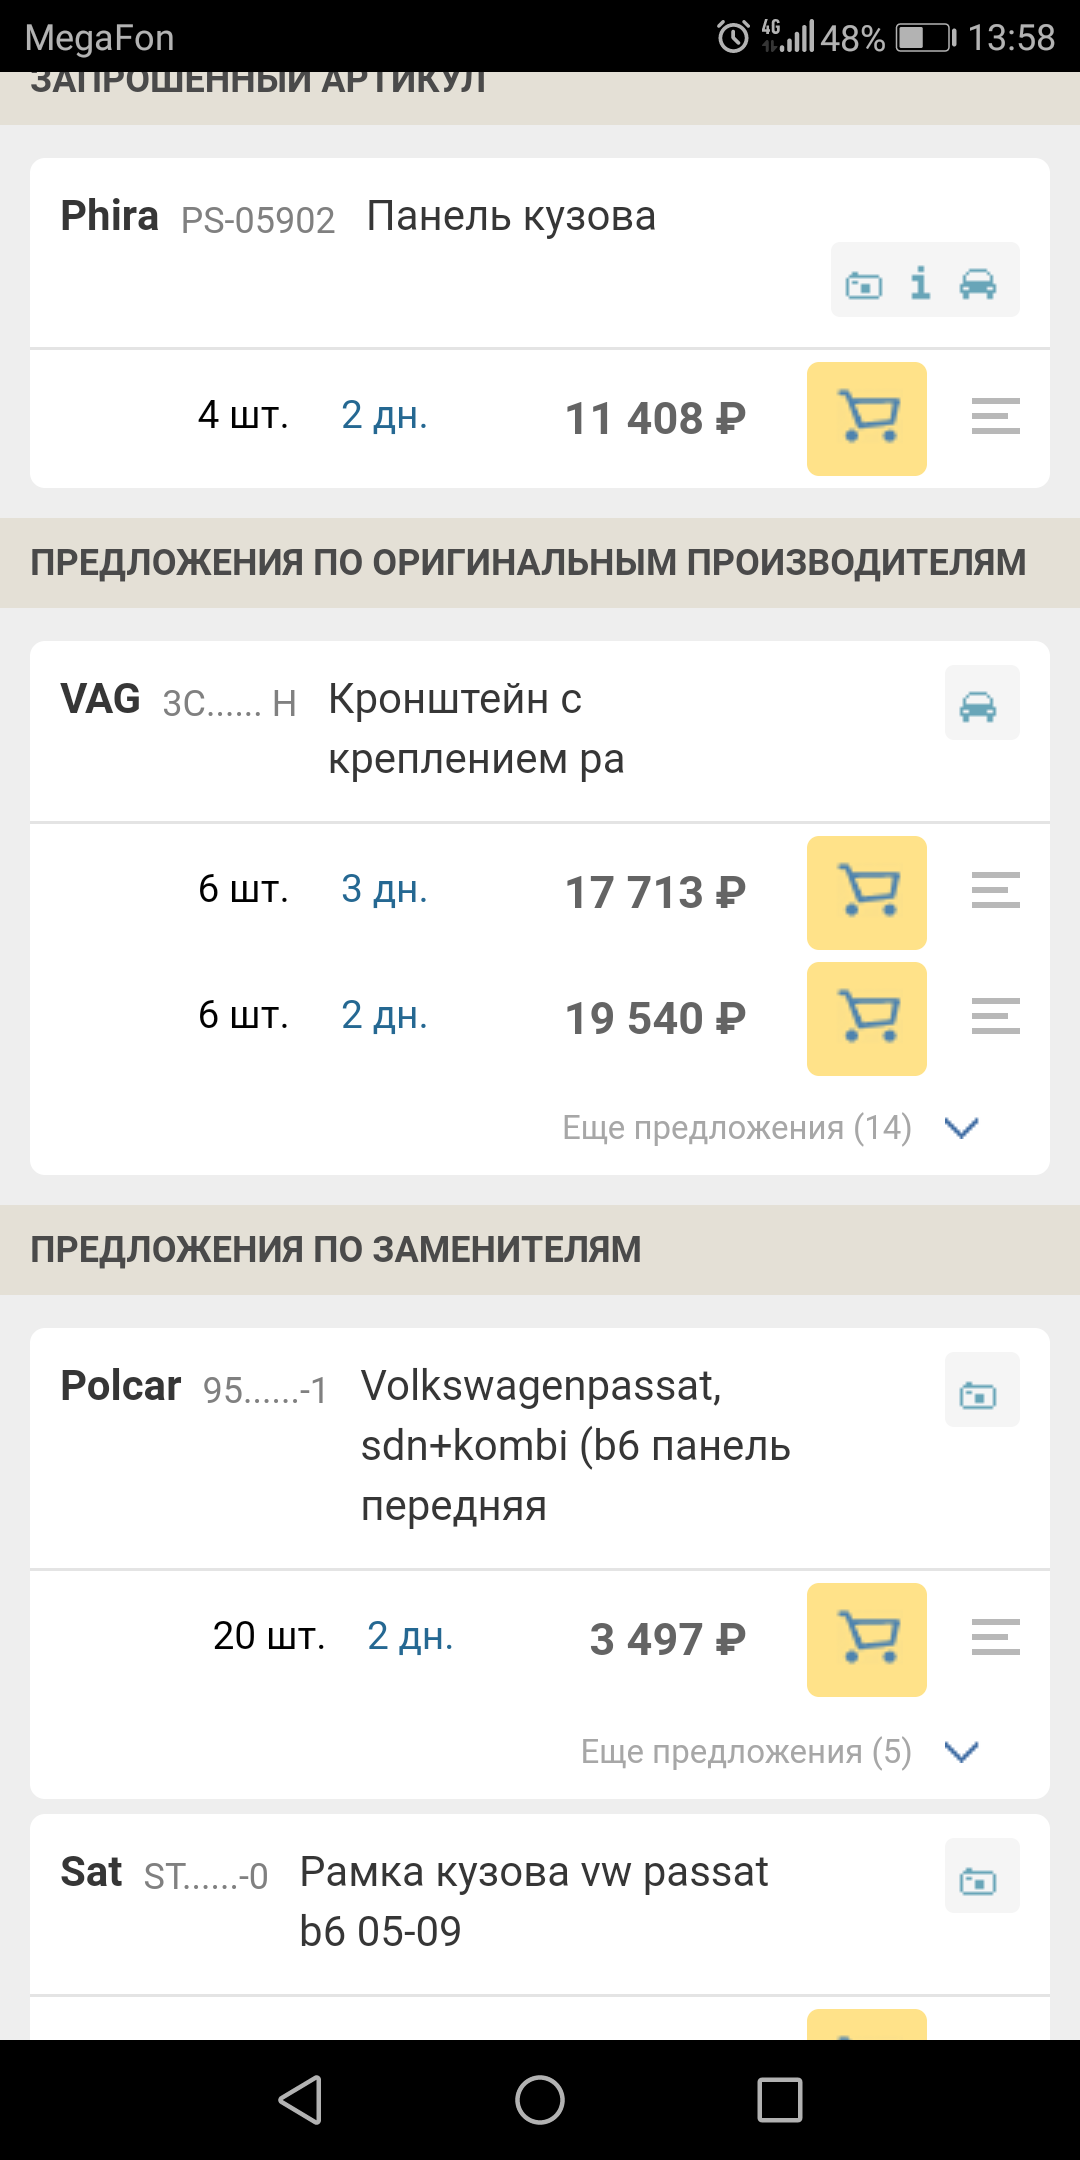Tap the 3 дн. delivery link for VAG

384,889
